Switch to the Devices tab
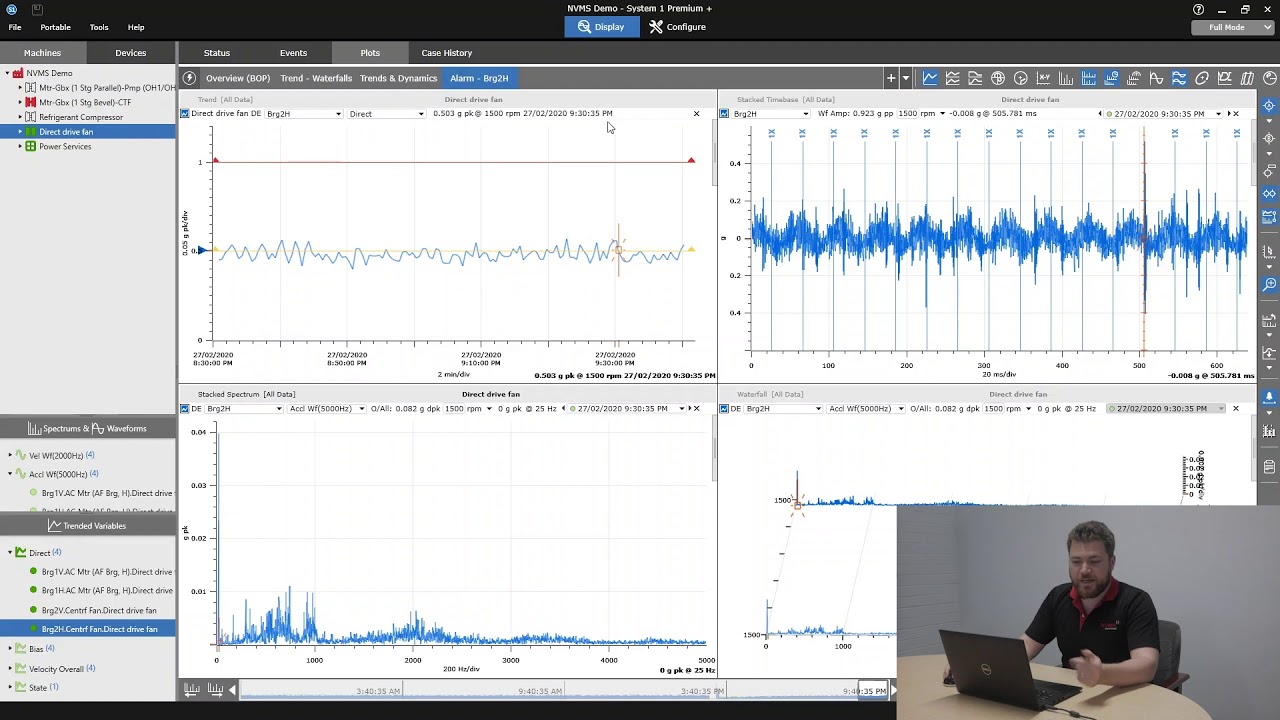The height and width of the screenshot is (720, 1280). point(130,53)
